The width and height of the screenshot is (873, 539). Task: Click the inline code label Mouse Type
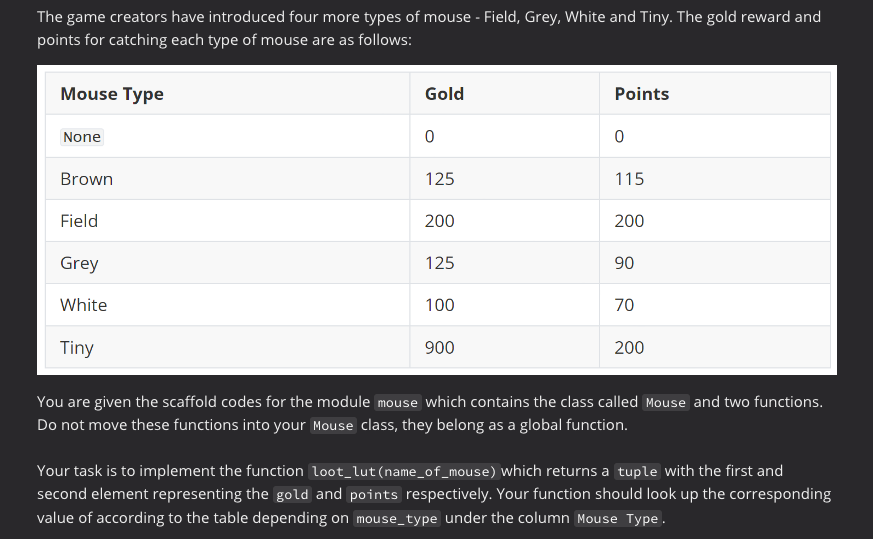pyautogui.click(x=617, y=518)
